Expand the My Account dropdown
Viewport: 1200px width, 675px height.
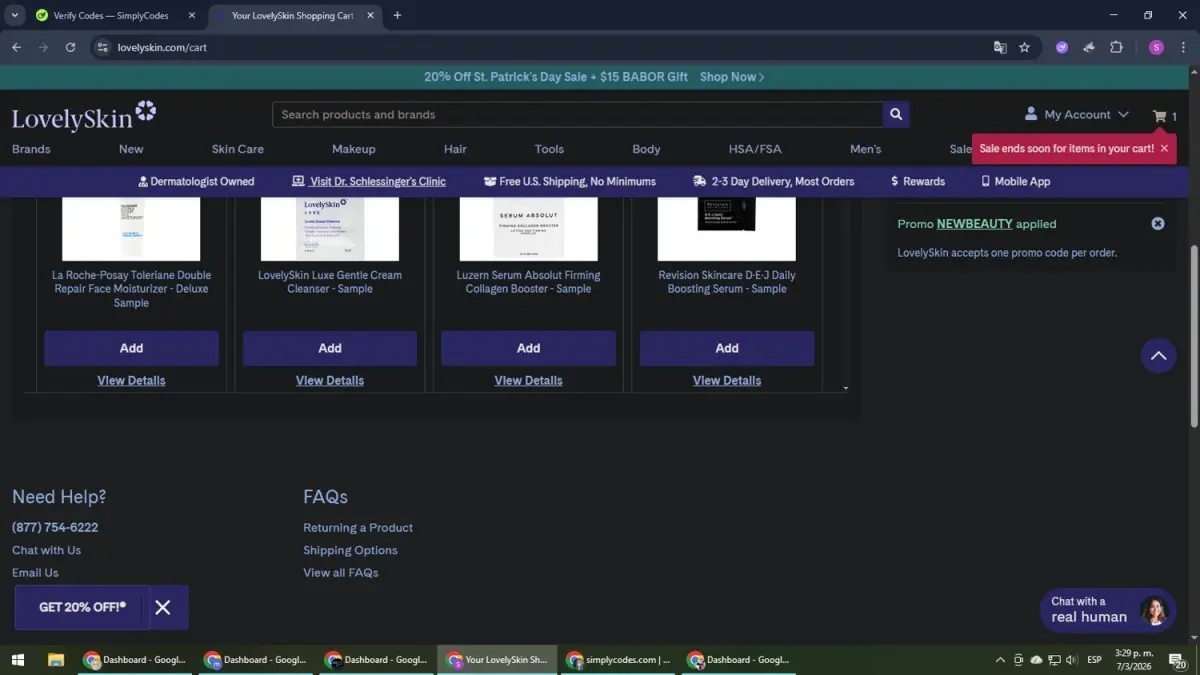(x=1076, y=114)
